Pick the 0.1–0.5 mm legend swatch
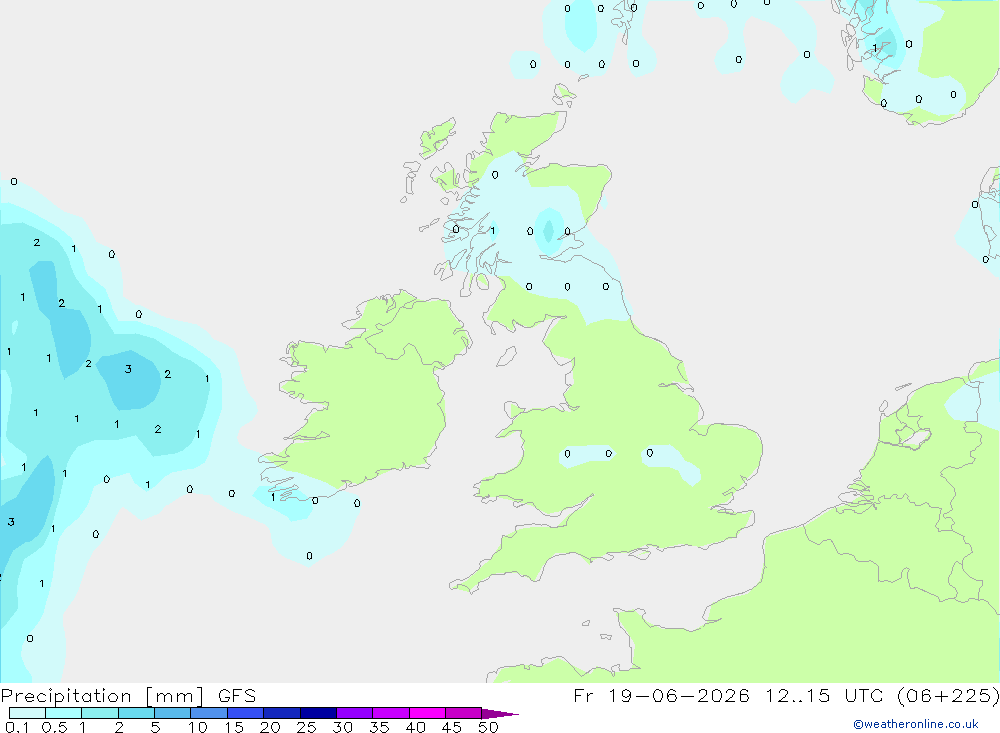Image resolution: width=1000 pixels, height=733 pixels. tap(27, 713)
